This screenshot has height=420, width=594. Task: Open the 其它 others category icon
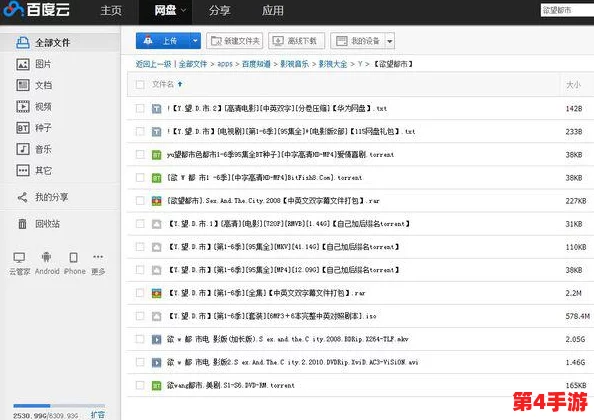23,170
